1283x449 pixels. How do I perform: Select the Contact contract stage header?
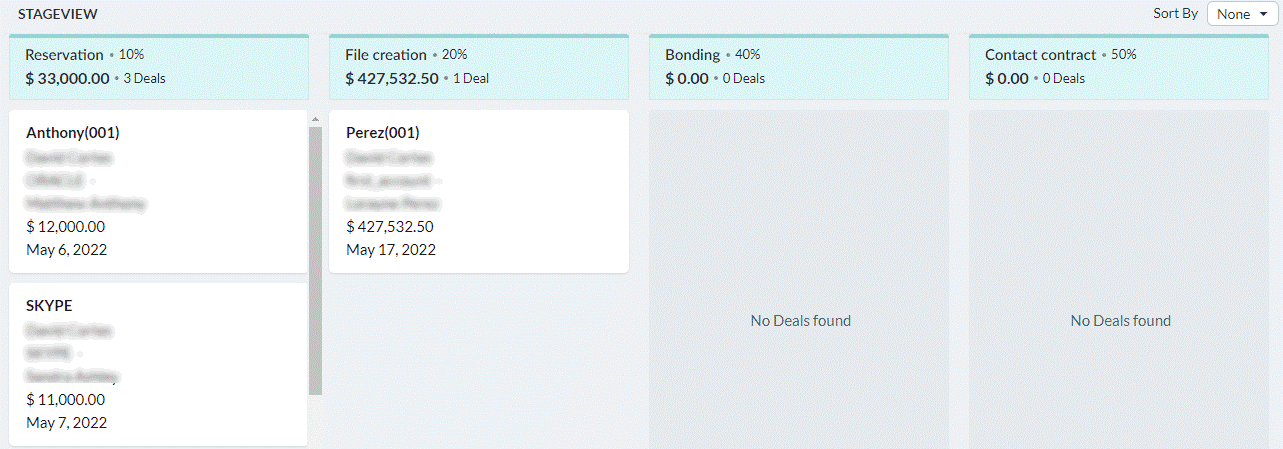[1119, 67]
